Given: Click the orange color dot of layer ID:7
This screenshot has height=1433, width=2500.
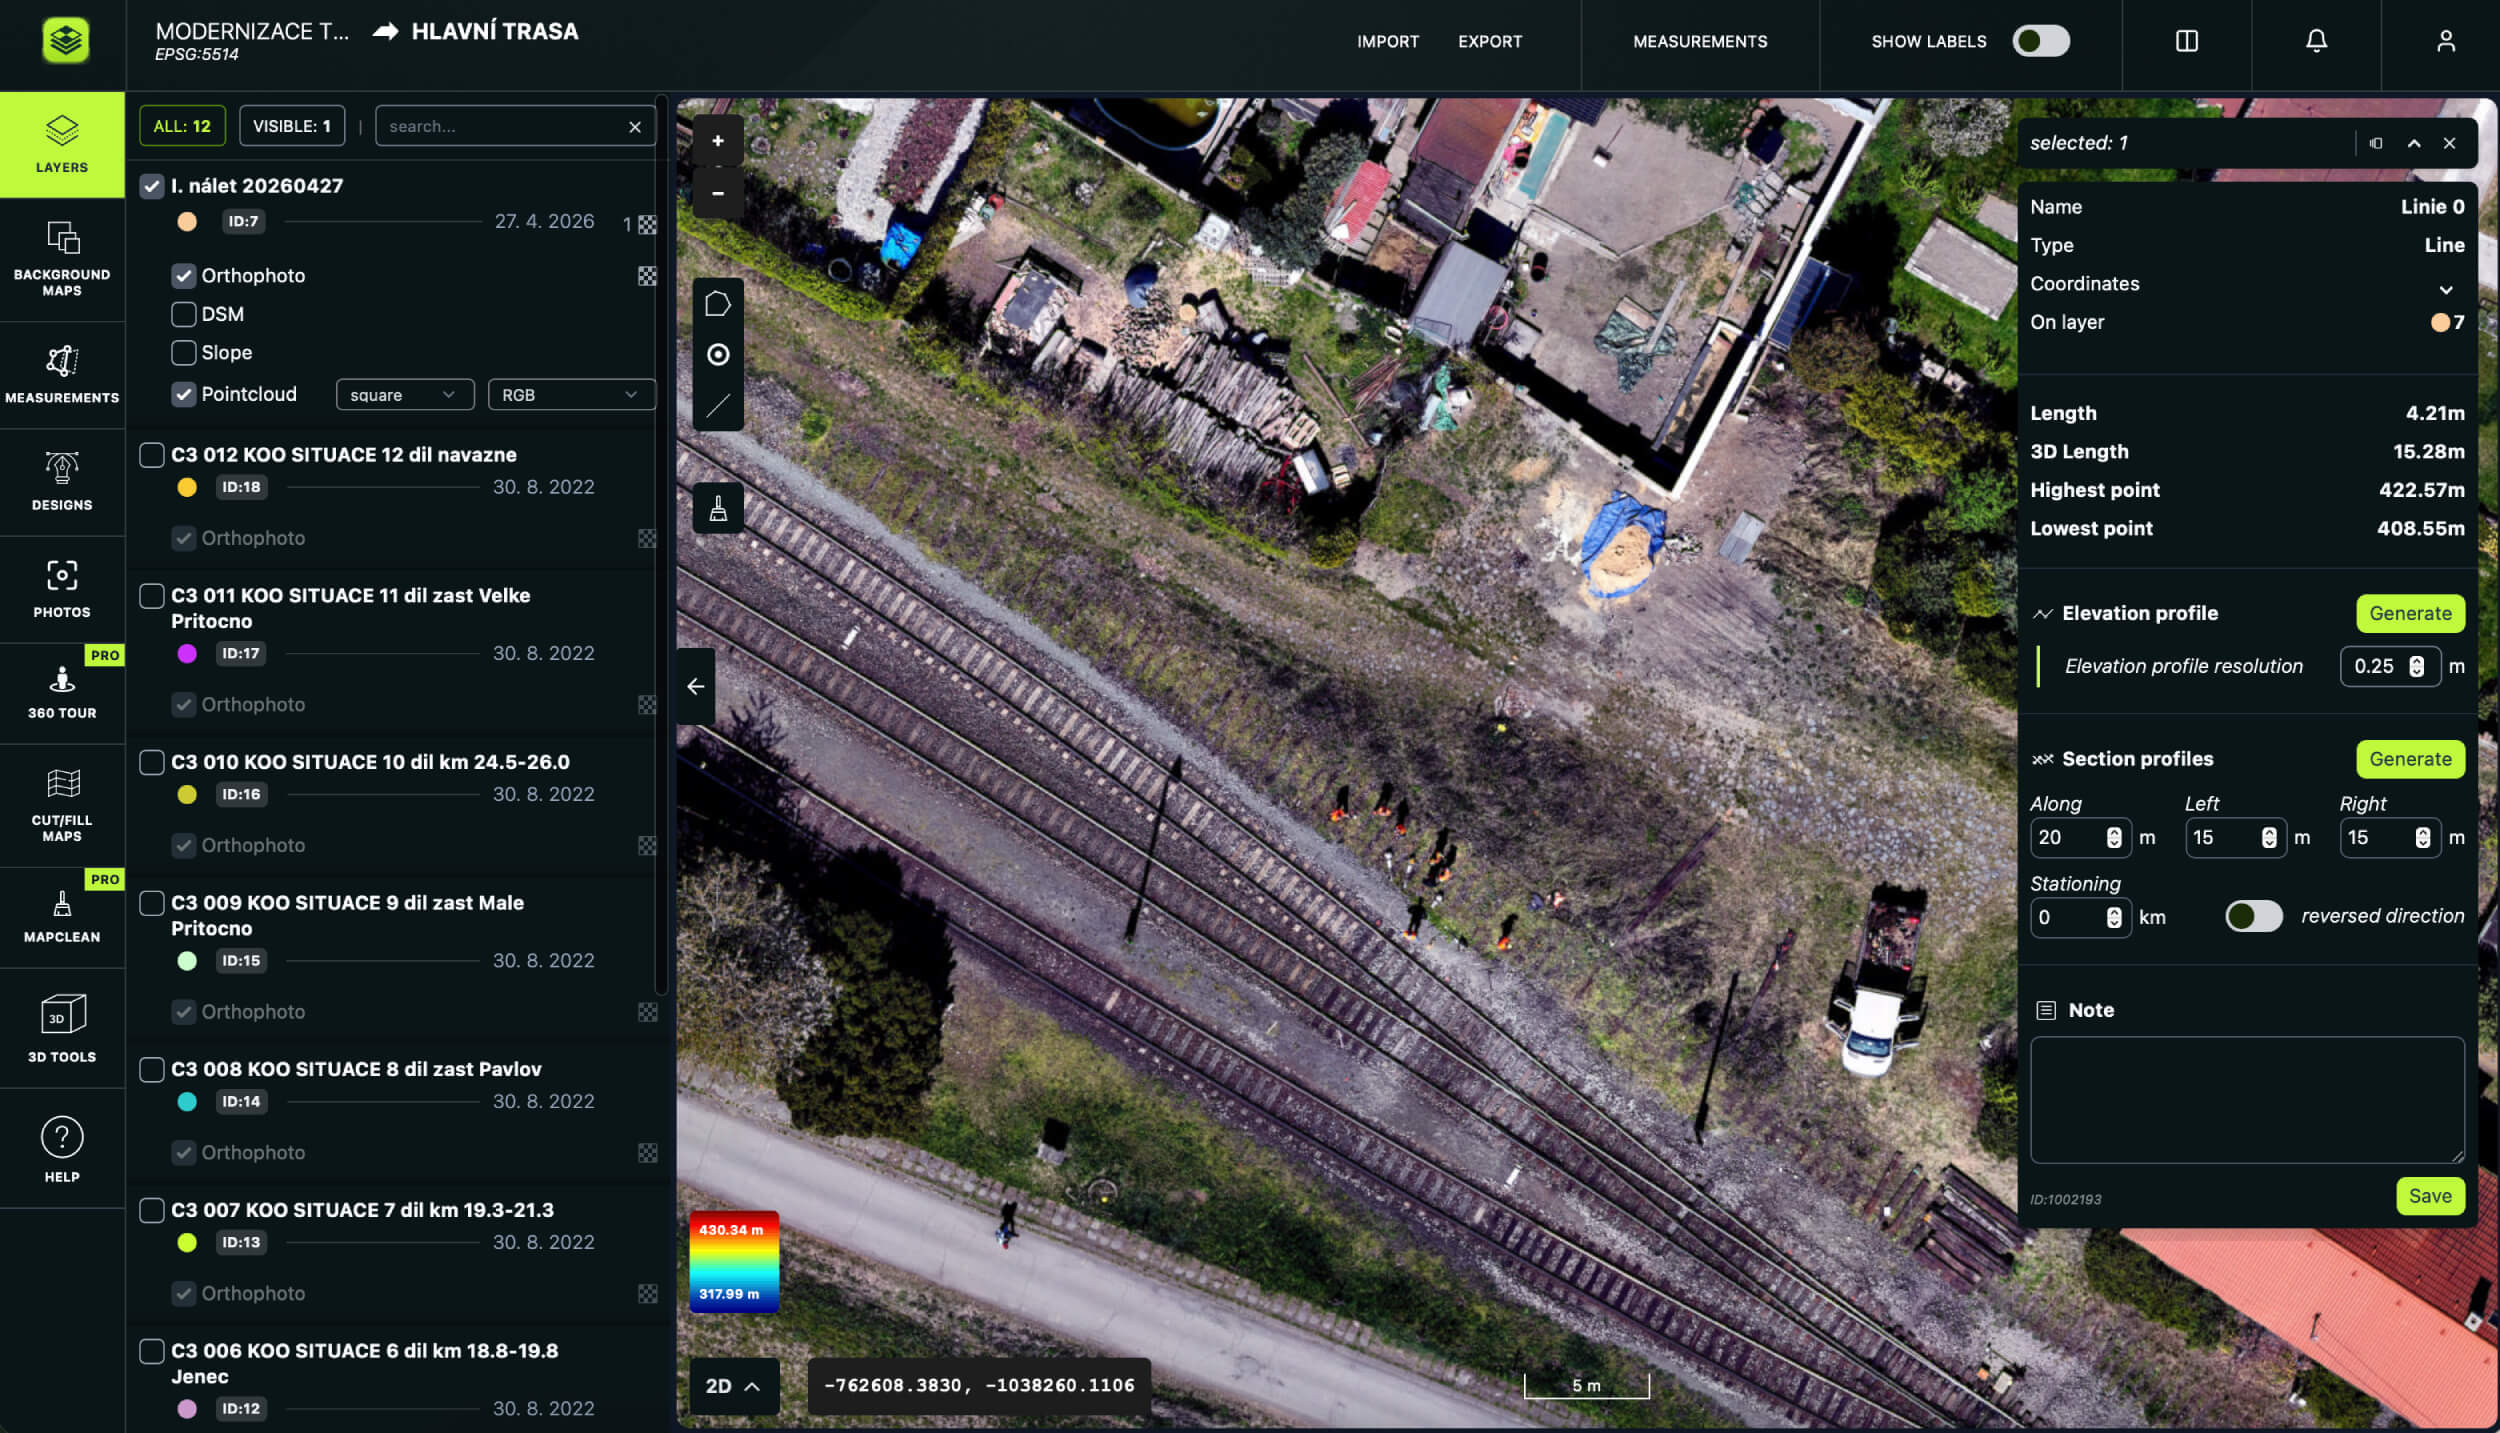Looking at the screenshot, I should pyautogui.click(x=187, y=222).
